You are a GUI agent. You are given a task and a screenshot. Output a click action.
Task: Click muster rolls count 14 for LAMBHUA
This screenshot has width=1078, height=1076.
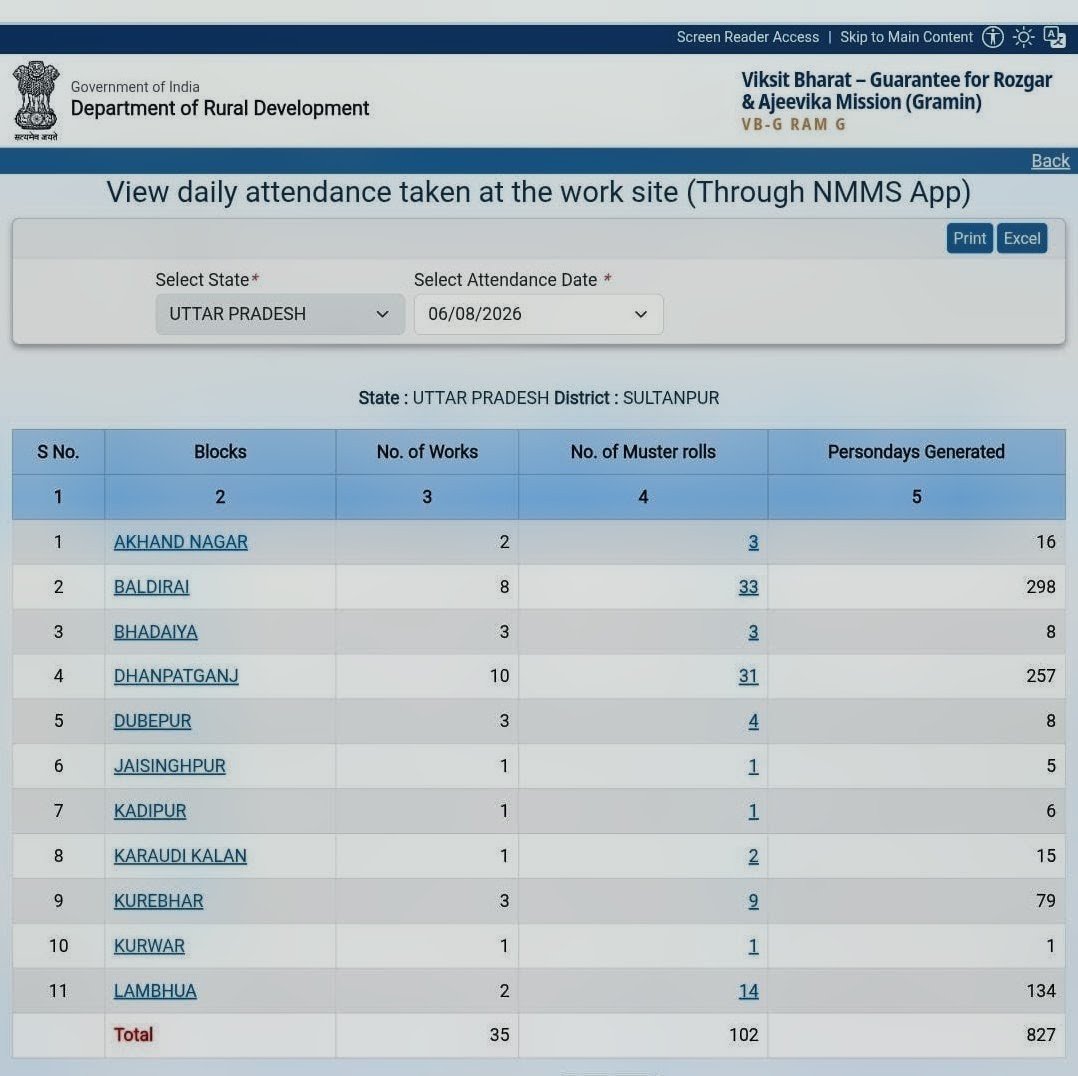pos(748,991)
